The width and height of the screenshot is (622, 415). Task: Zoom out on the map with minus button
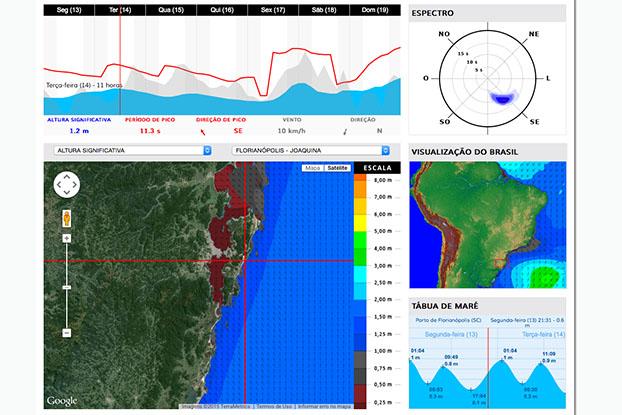67,332
